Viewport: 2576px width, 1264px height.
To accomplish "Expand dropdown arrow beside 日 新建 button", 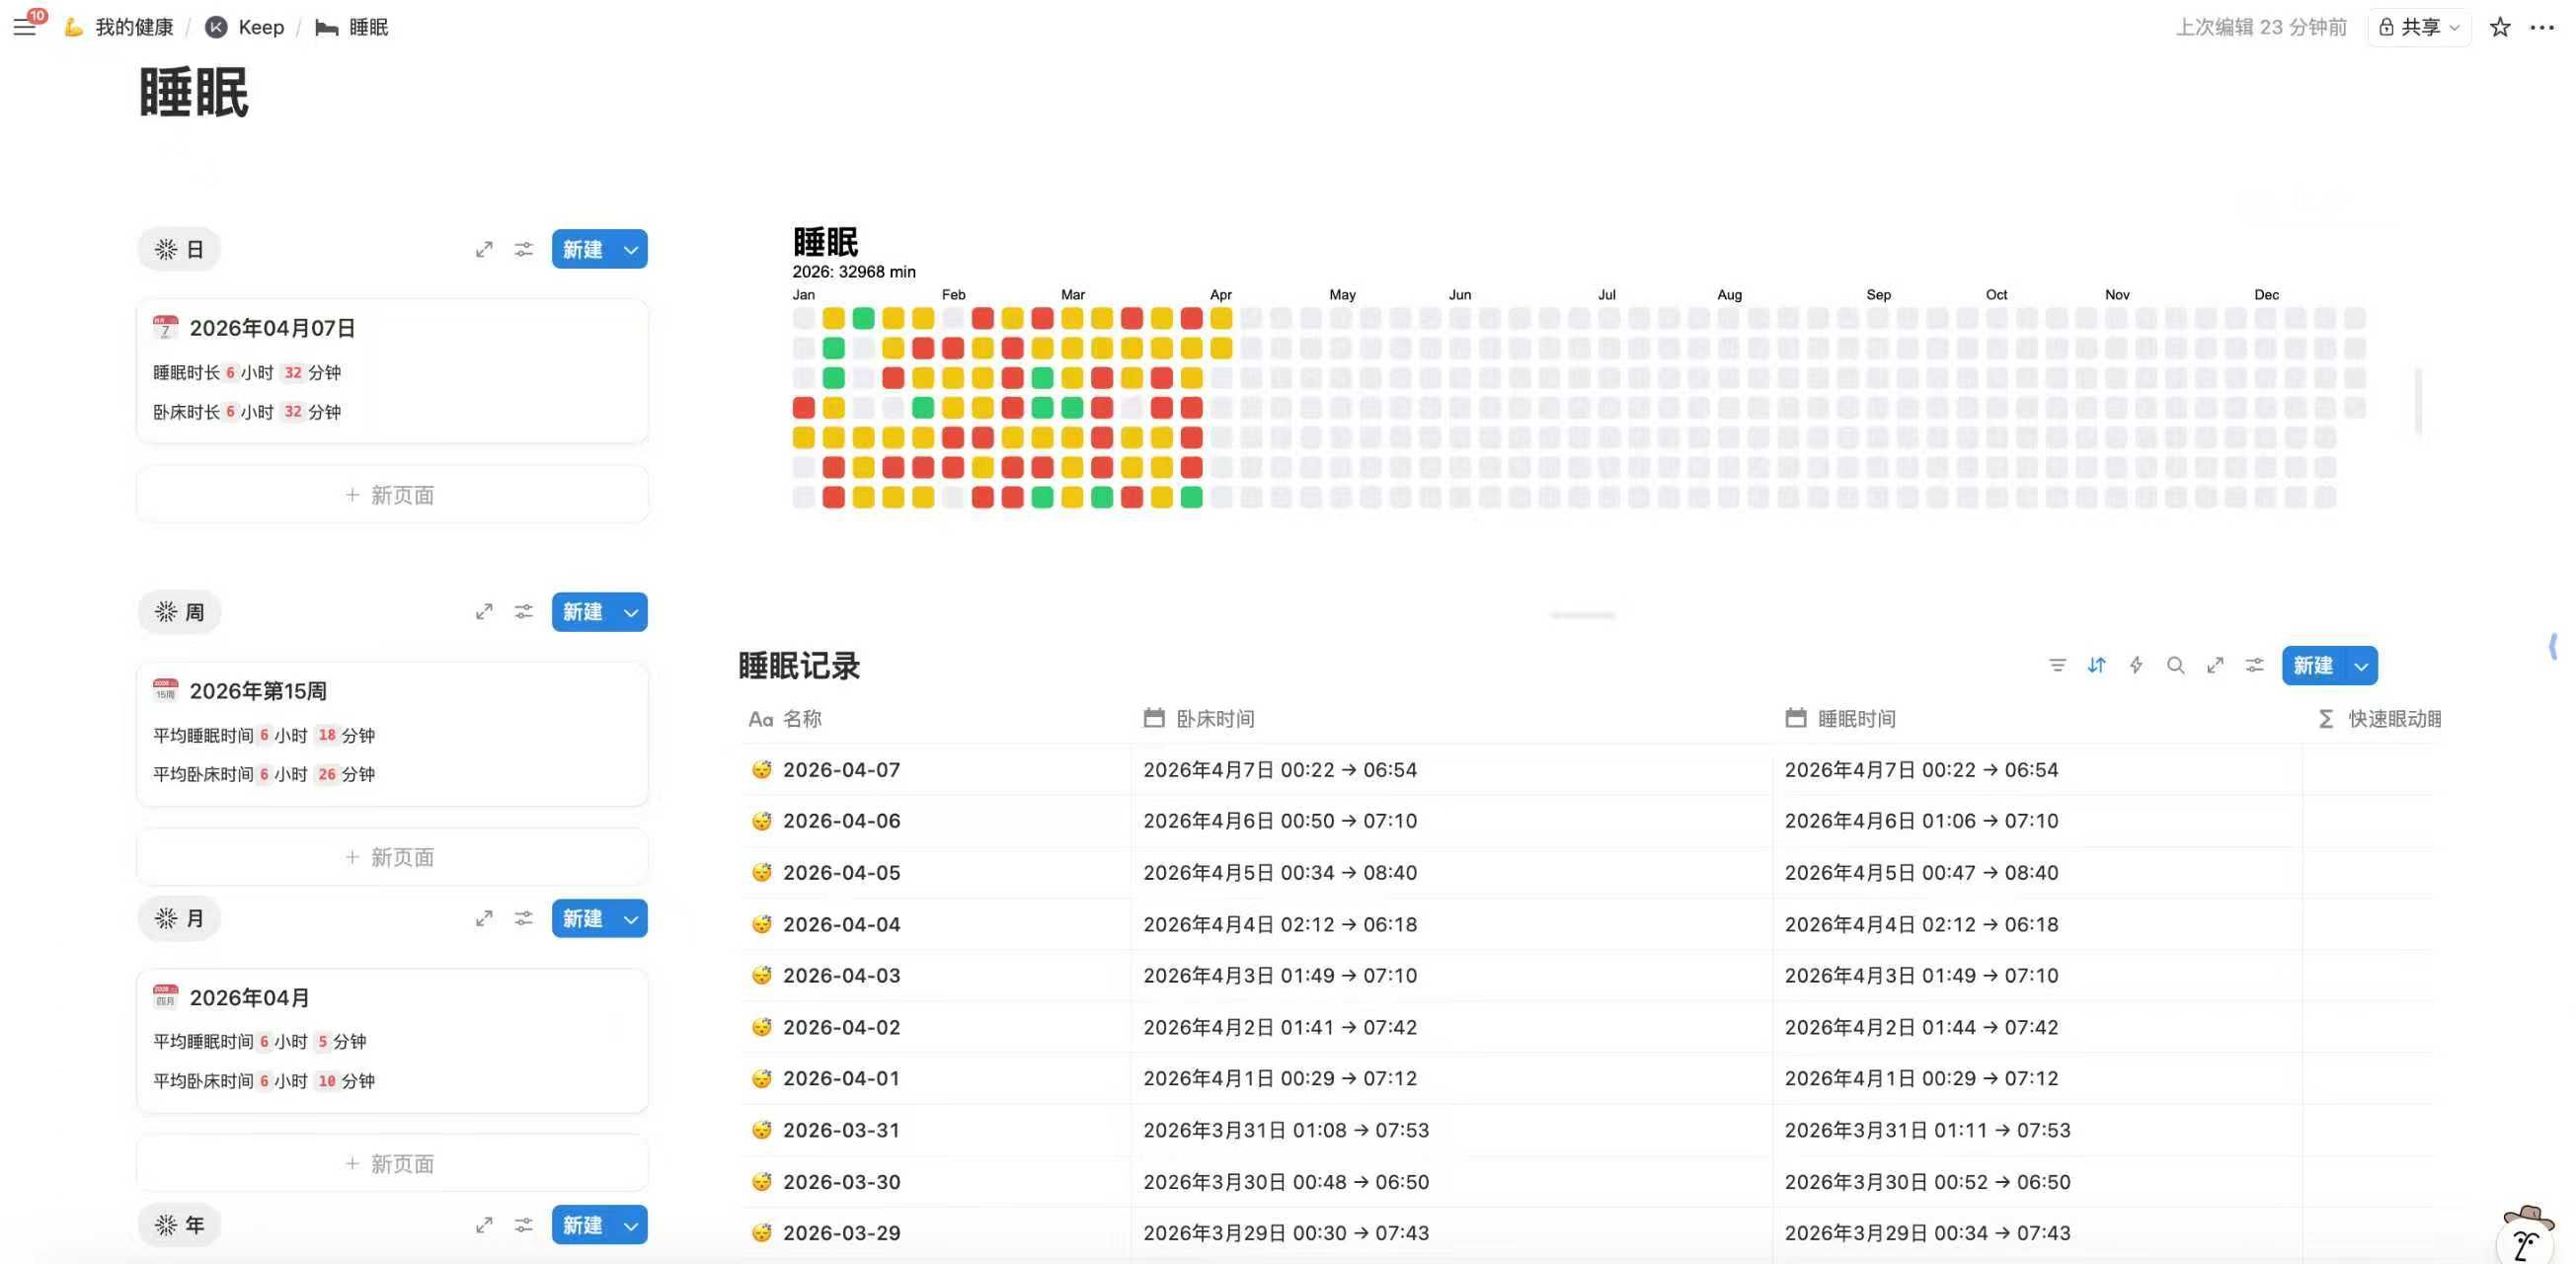I will coord(631,249).
